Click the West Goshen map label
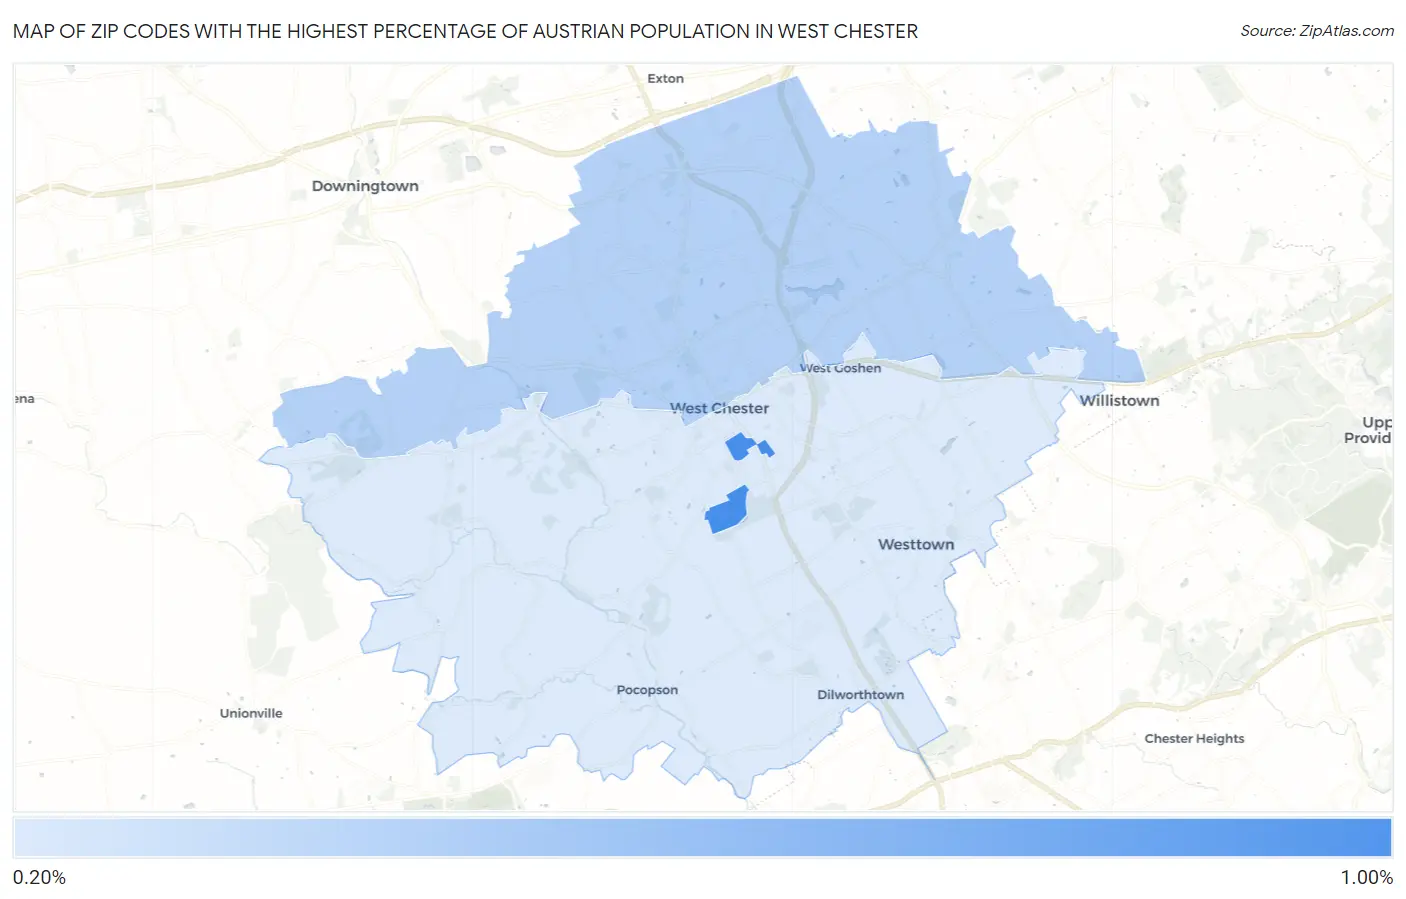 [x=840, y=368]
